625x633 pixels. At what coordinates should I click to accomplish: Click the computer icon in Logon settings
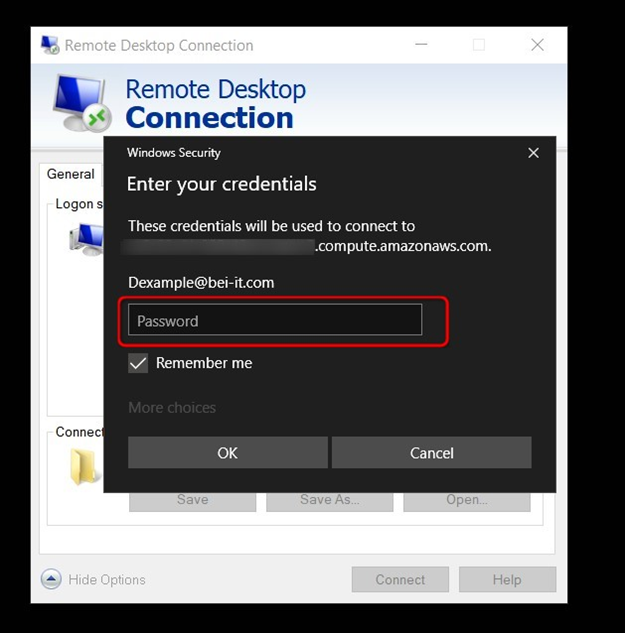[86, 239]
